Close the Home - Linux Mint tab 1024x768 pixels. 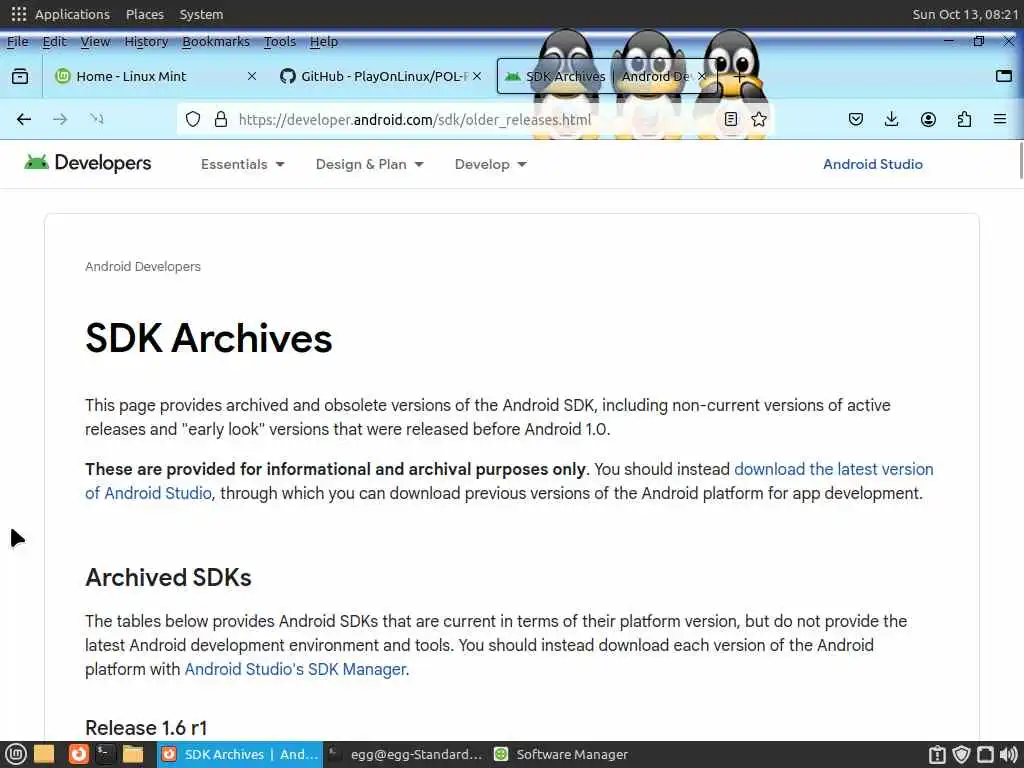tap(252, 76)
